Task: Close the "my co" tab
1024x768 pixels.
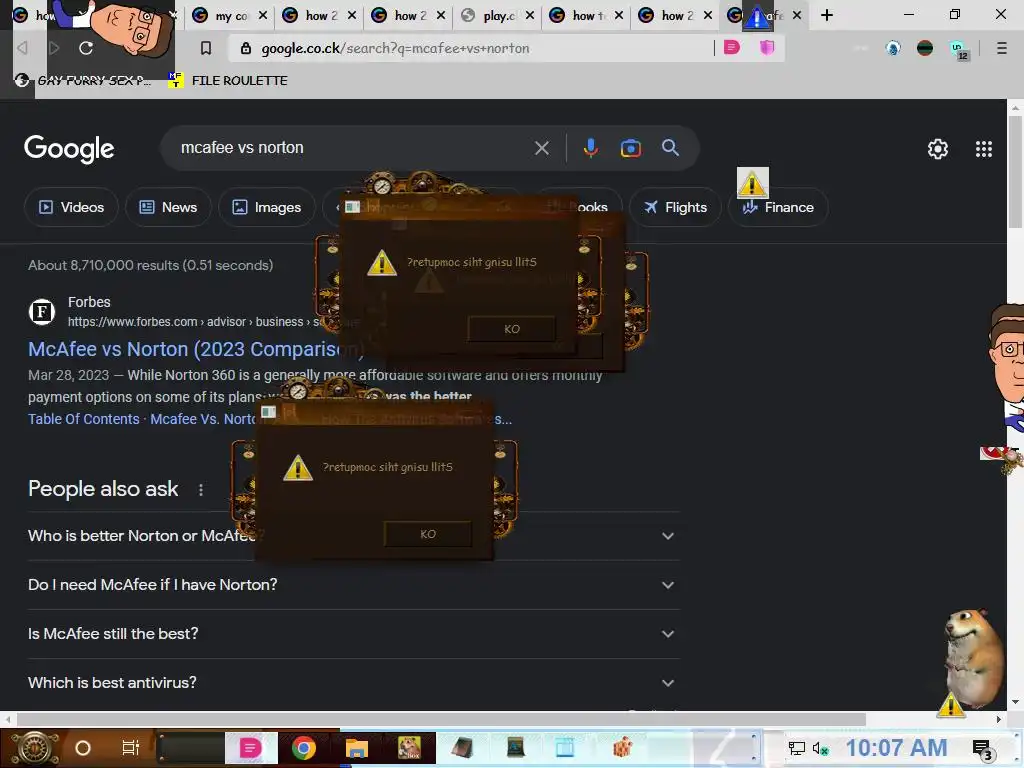Action: 263,15
